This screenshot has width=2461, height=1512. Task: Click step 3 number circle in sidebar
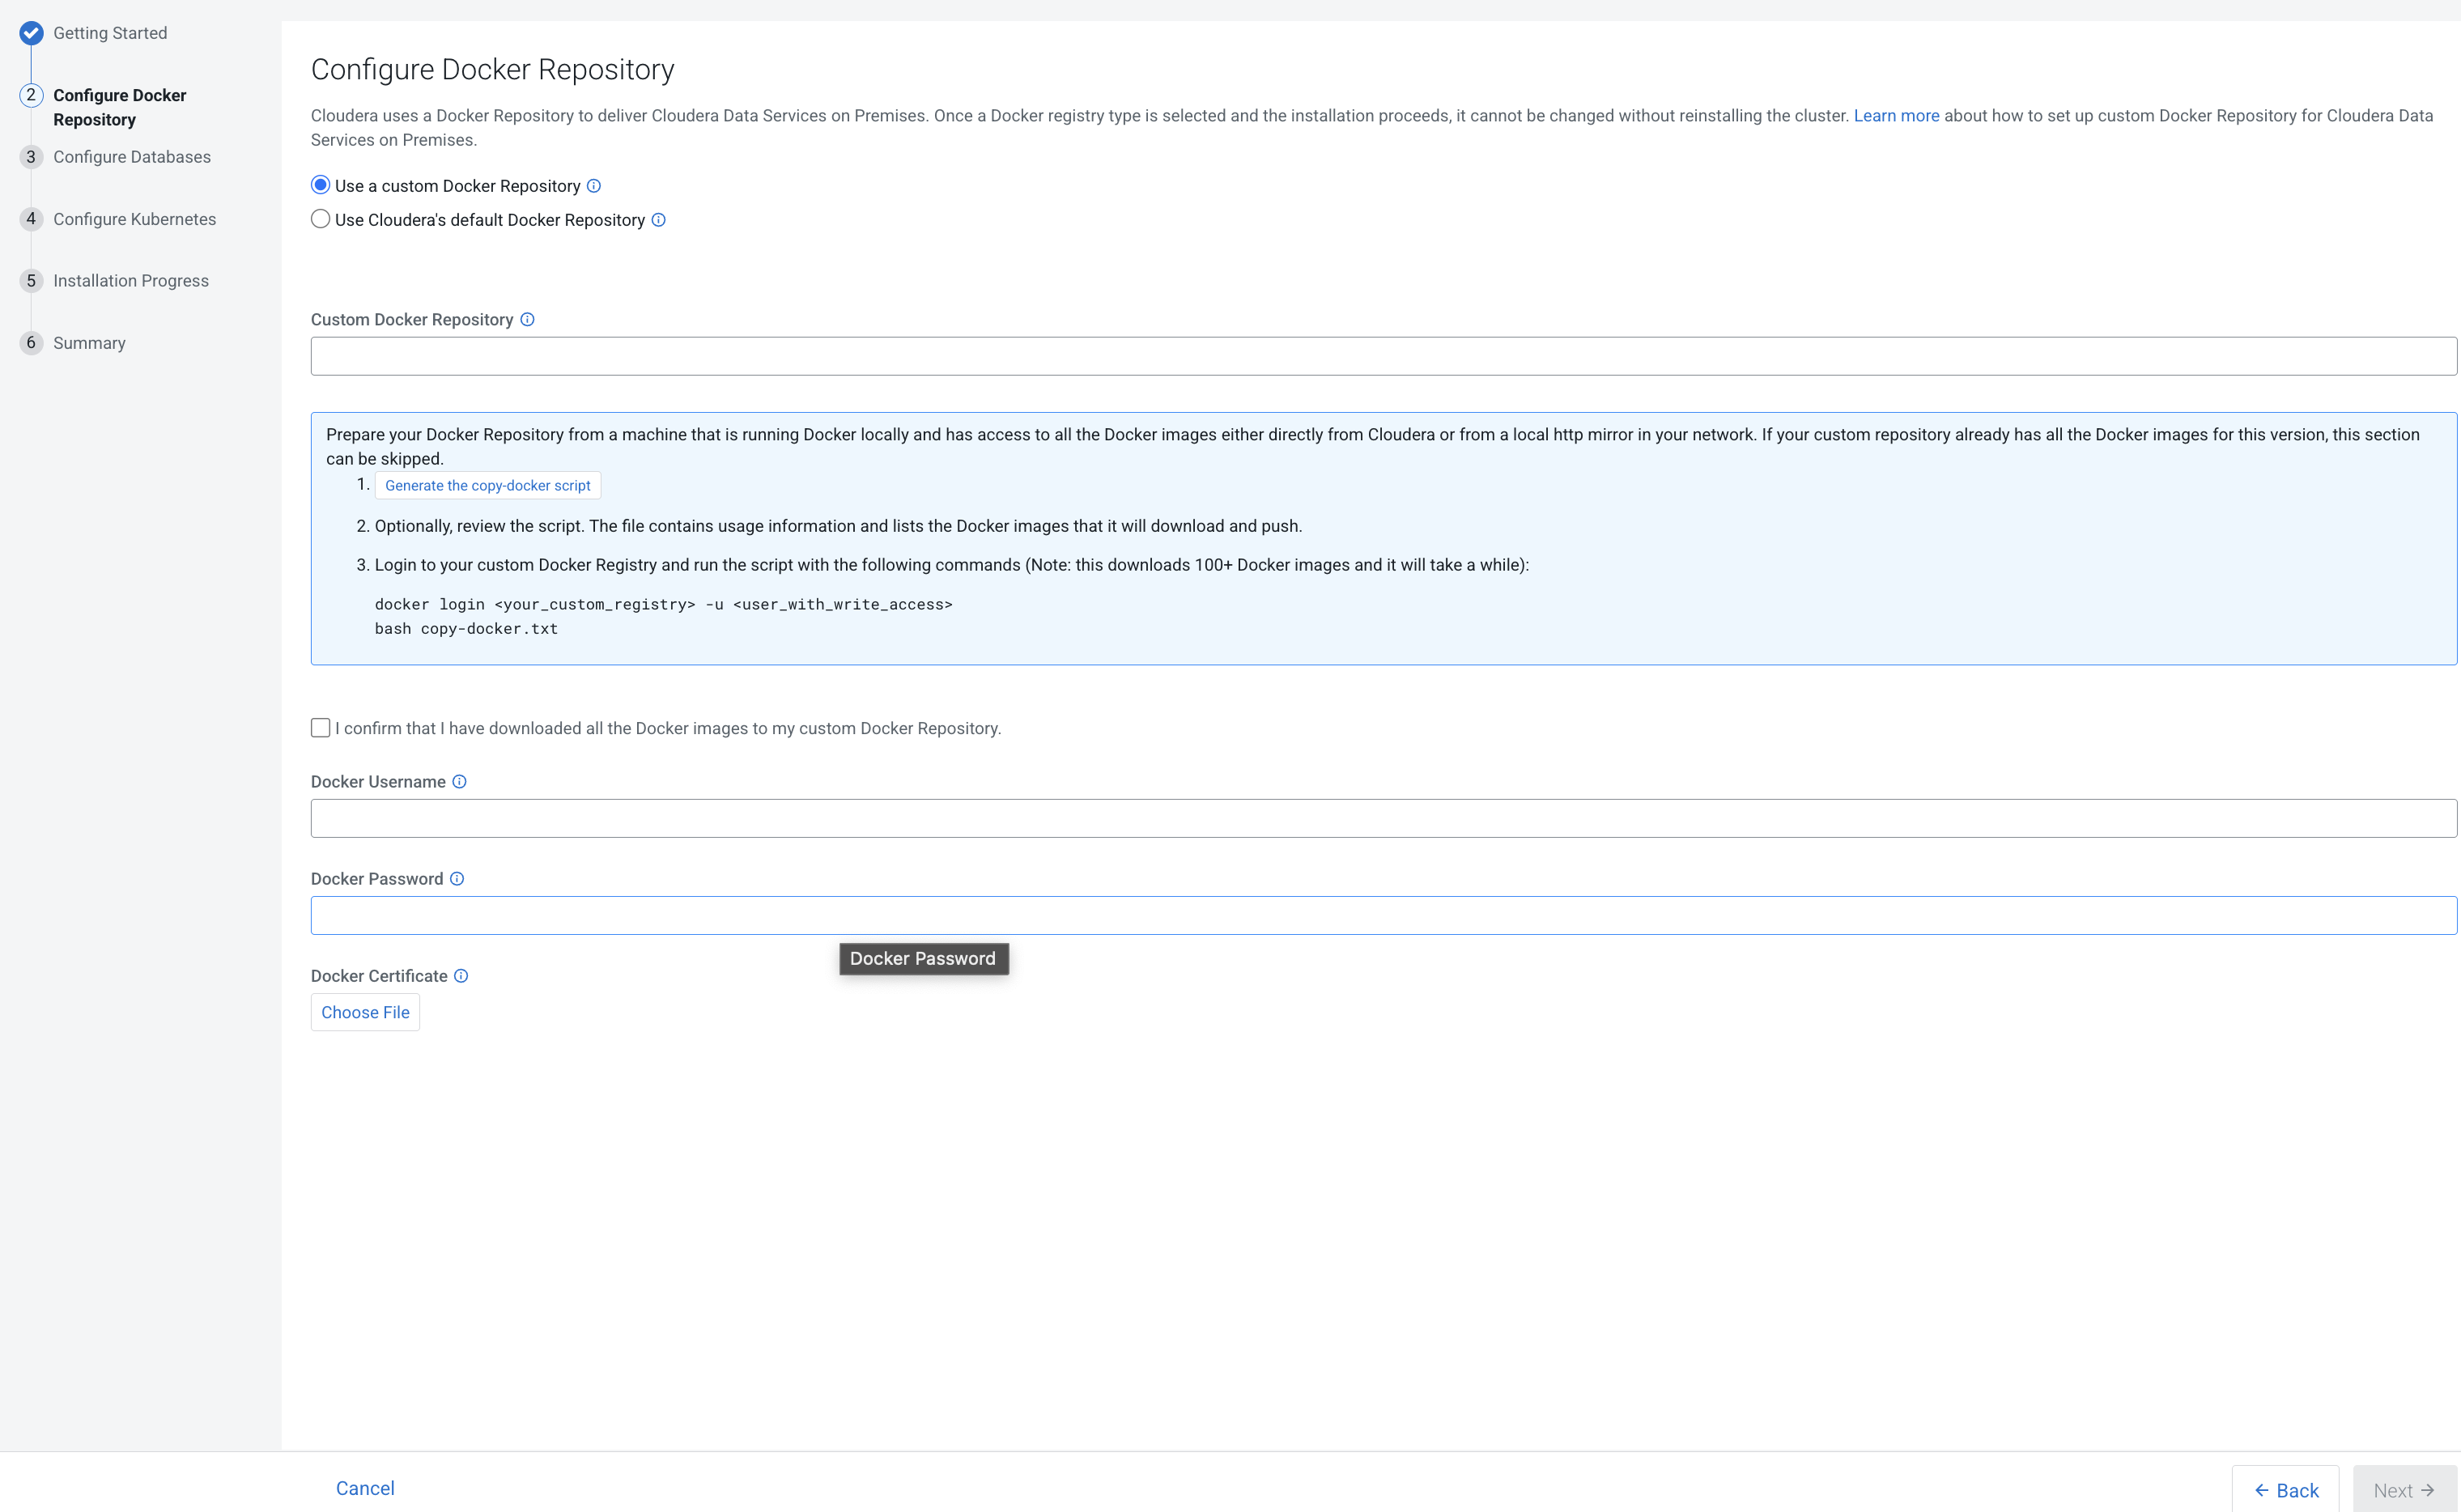pyautogui.click(x=31, y=157)
